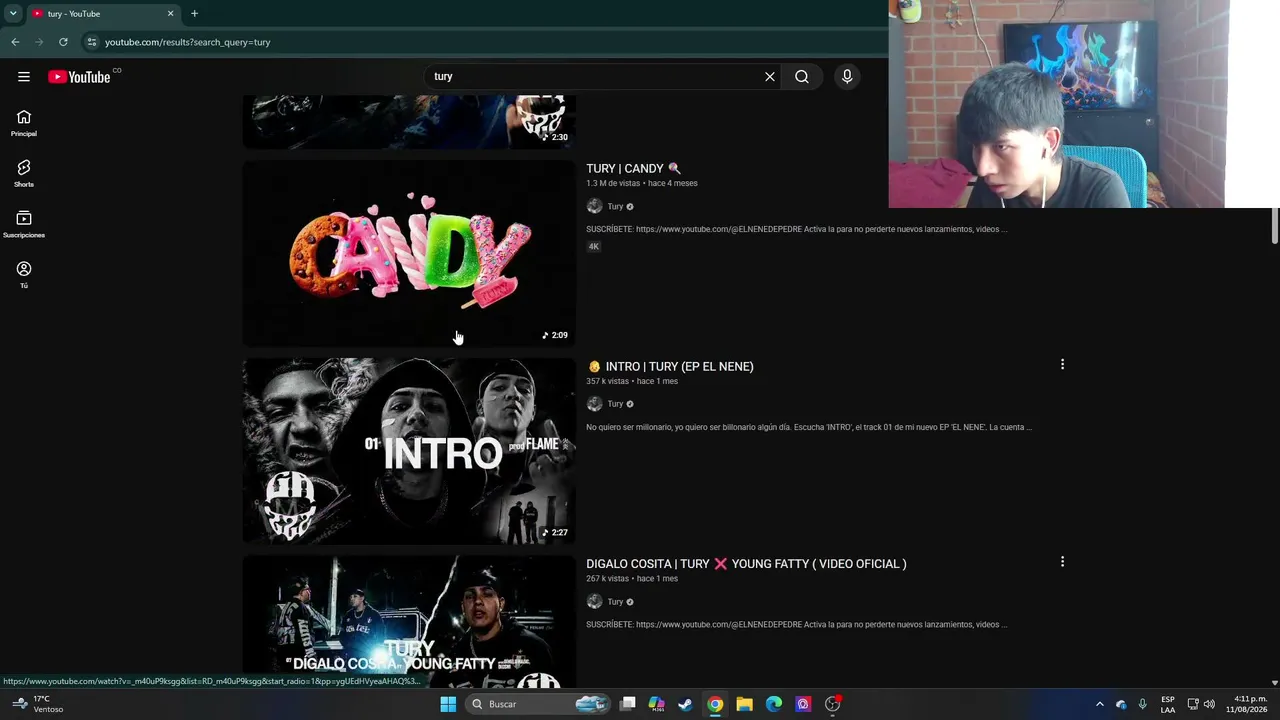Click '357 k vistas' INTRO metadata
Viewport: 1280px width, 720px height.
tap(608, 381)
